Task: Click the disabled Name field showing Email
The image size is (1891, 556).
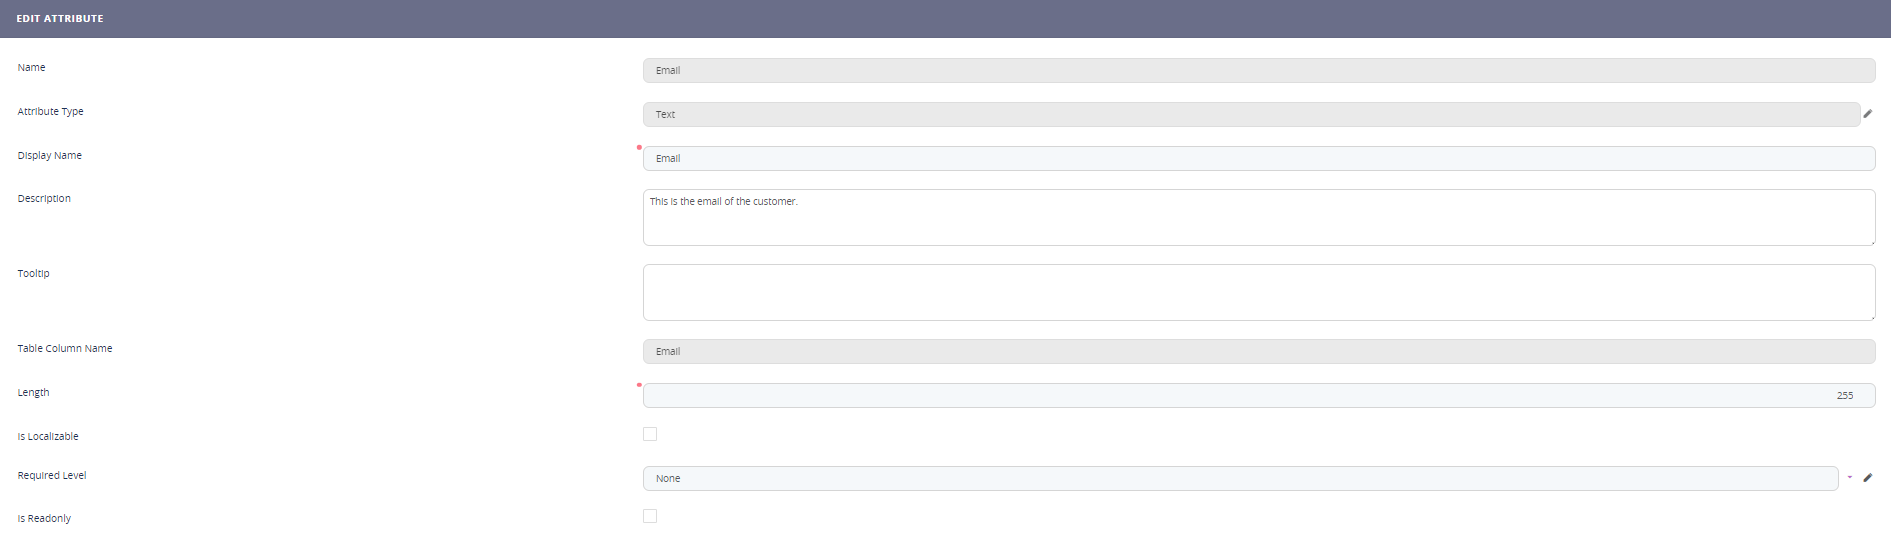Action: [x=1258, y=71]
